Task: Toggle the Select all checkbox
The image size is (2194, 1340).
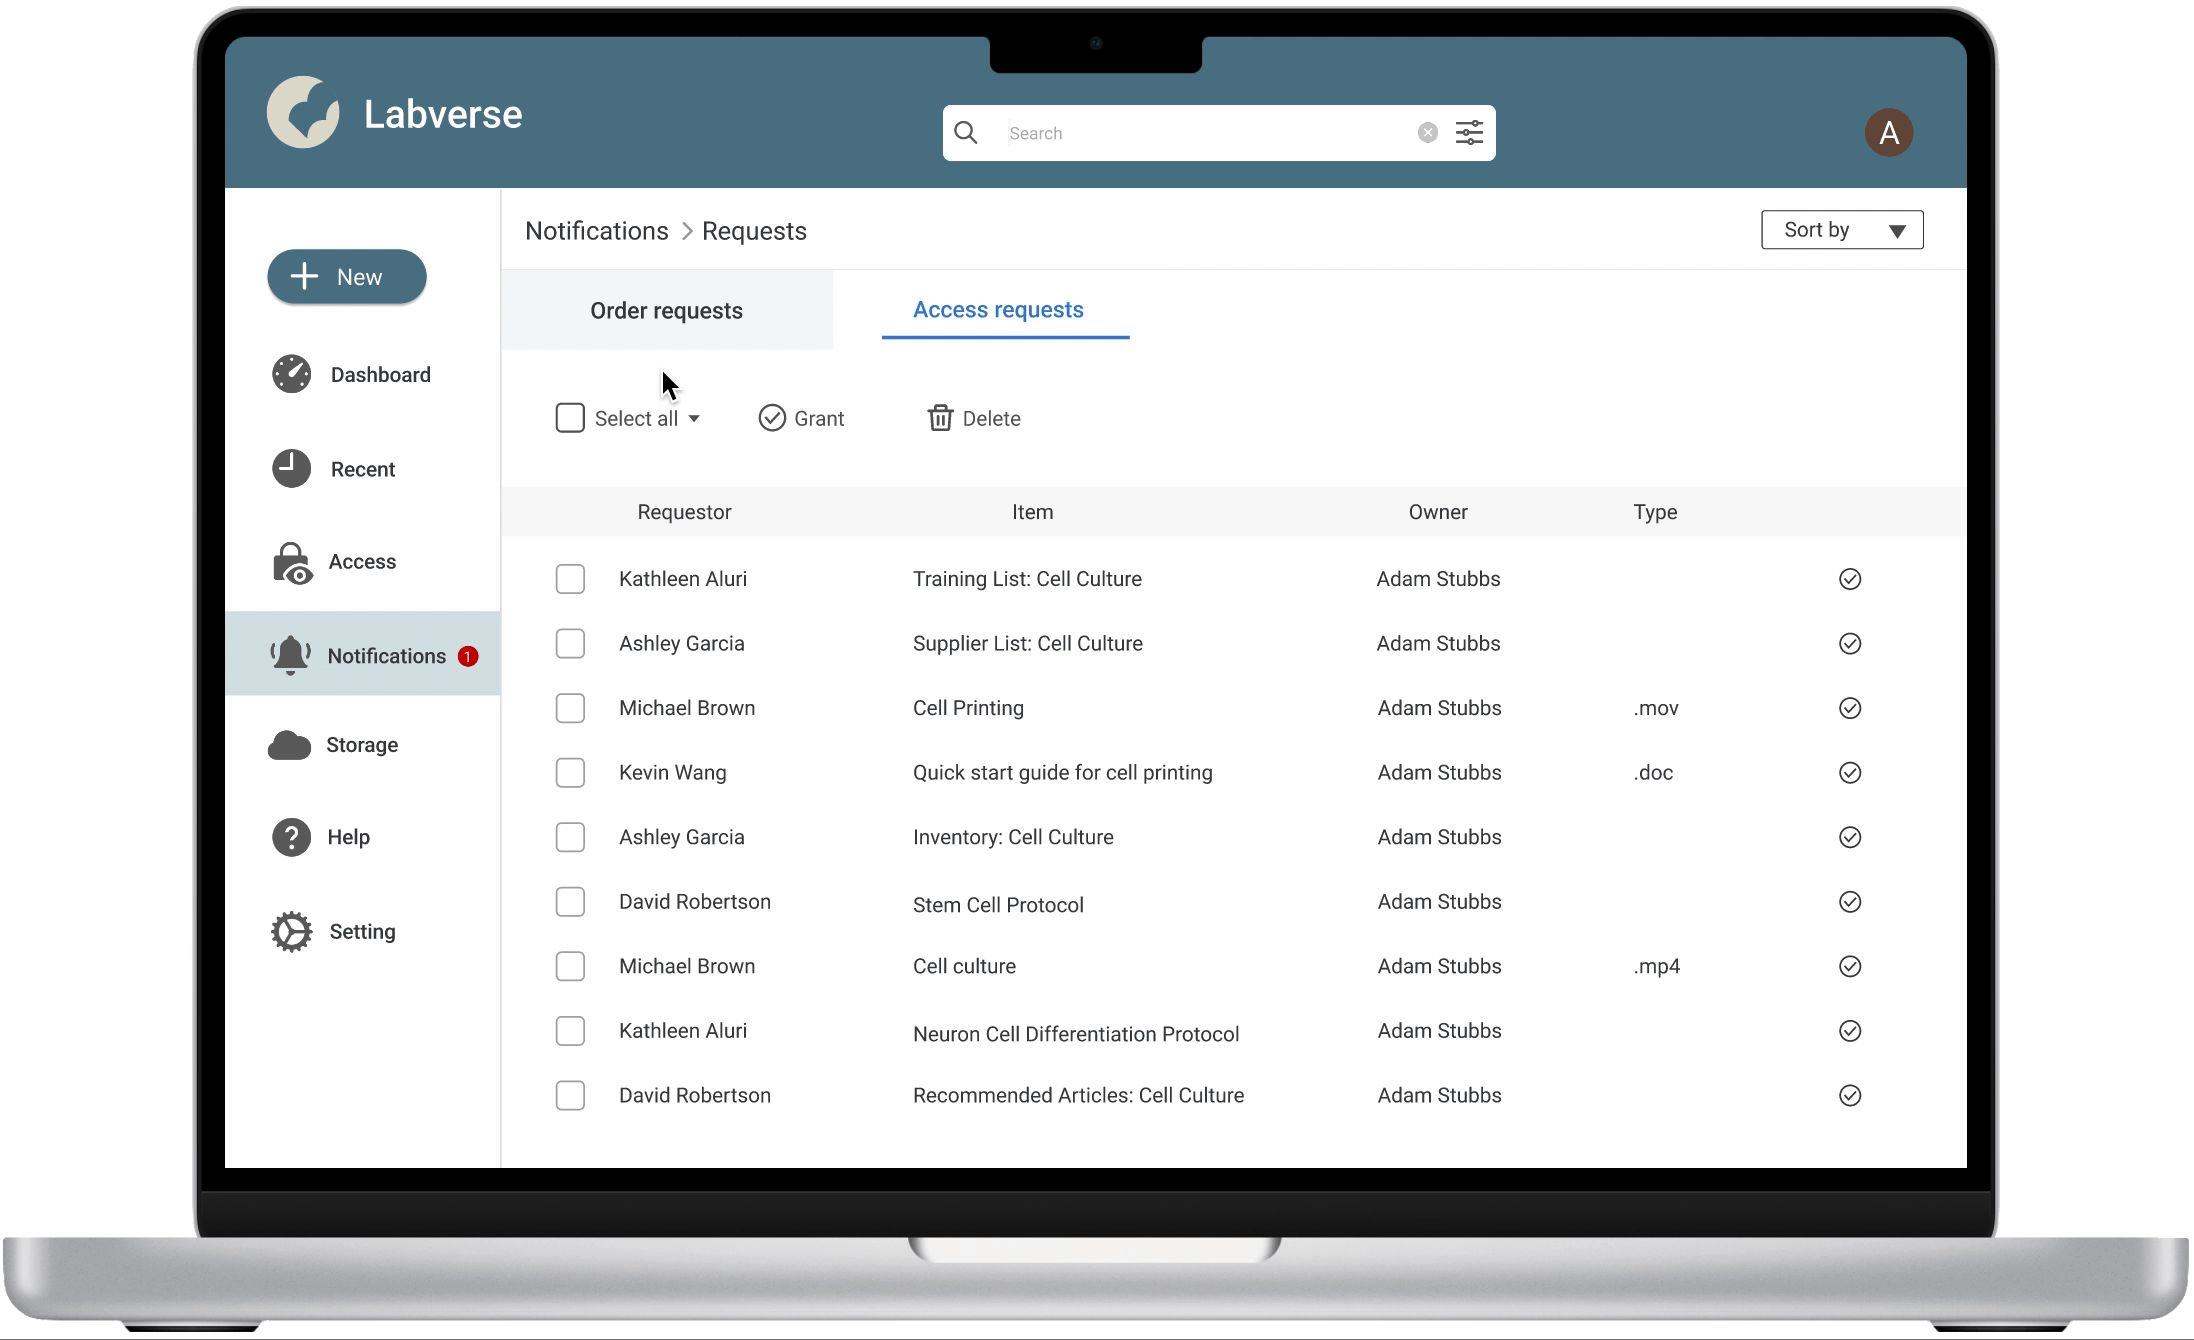Action: (570, 418)
